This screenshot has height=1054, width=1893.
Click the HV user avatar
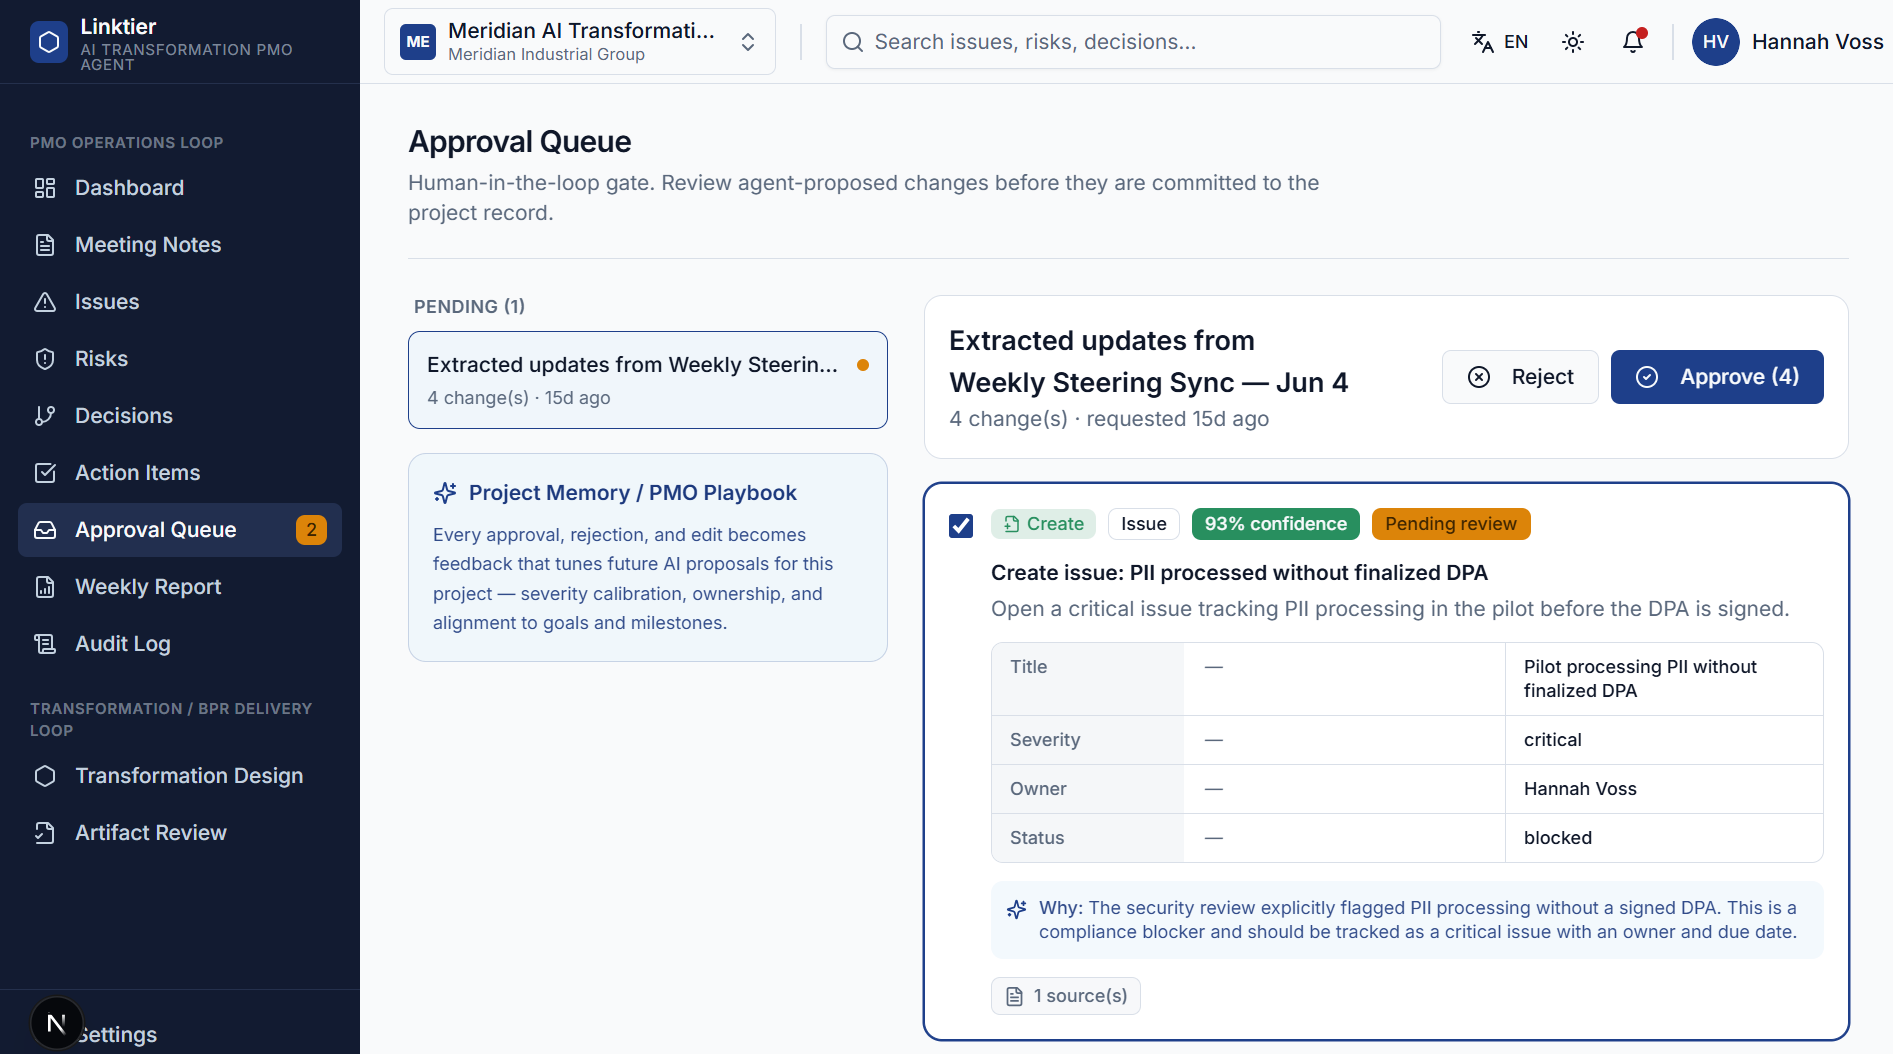click(x=1716, y=42)
